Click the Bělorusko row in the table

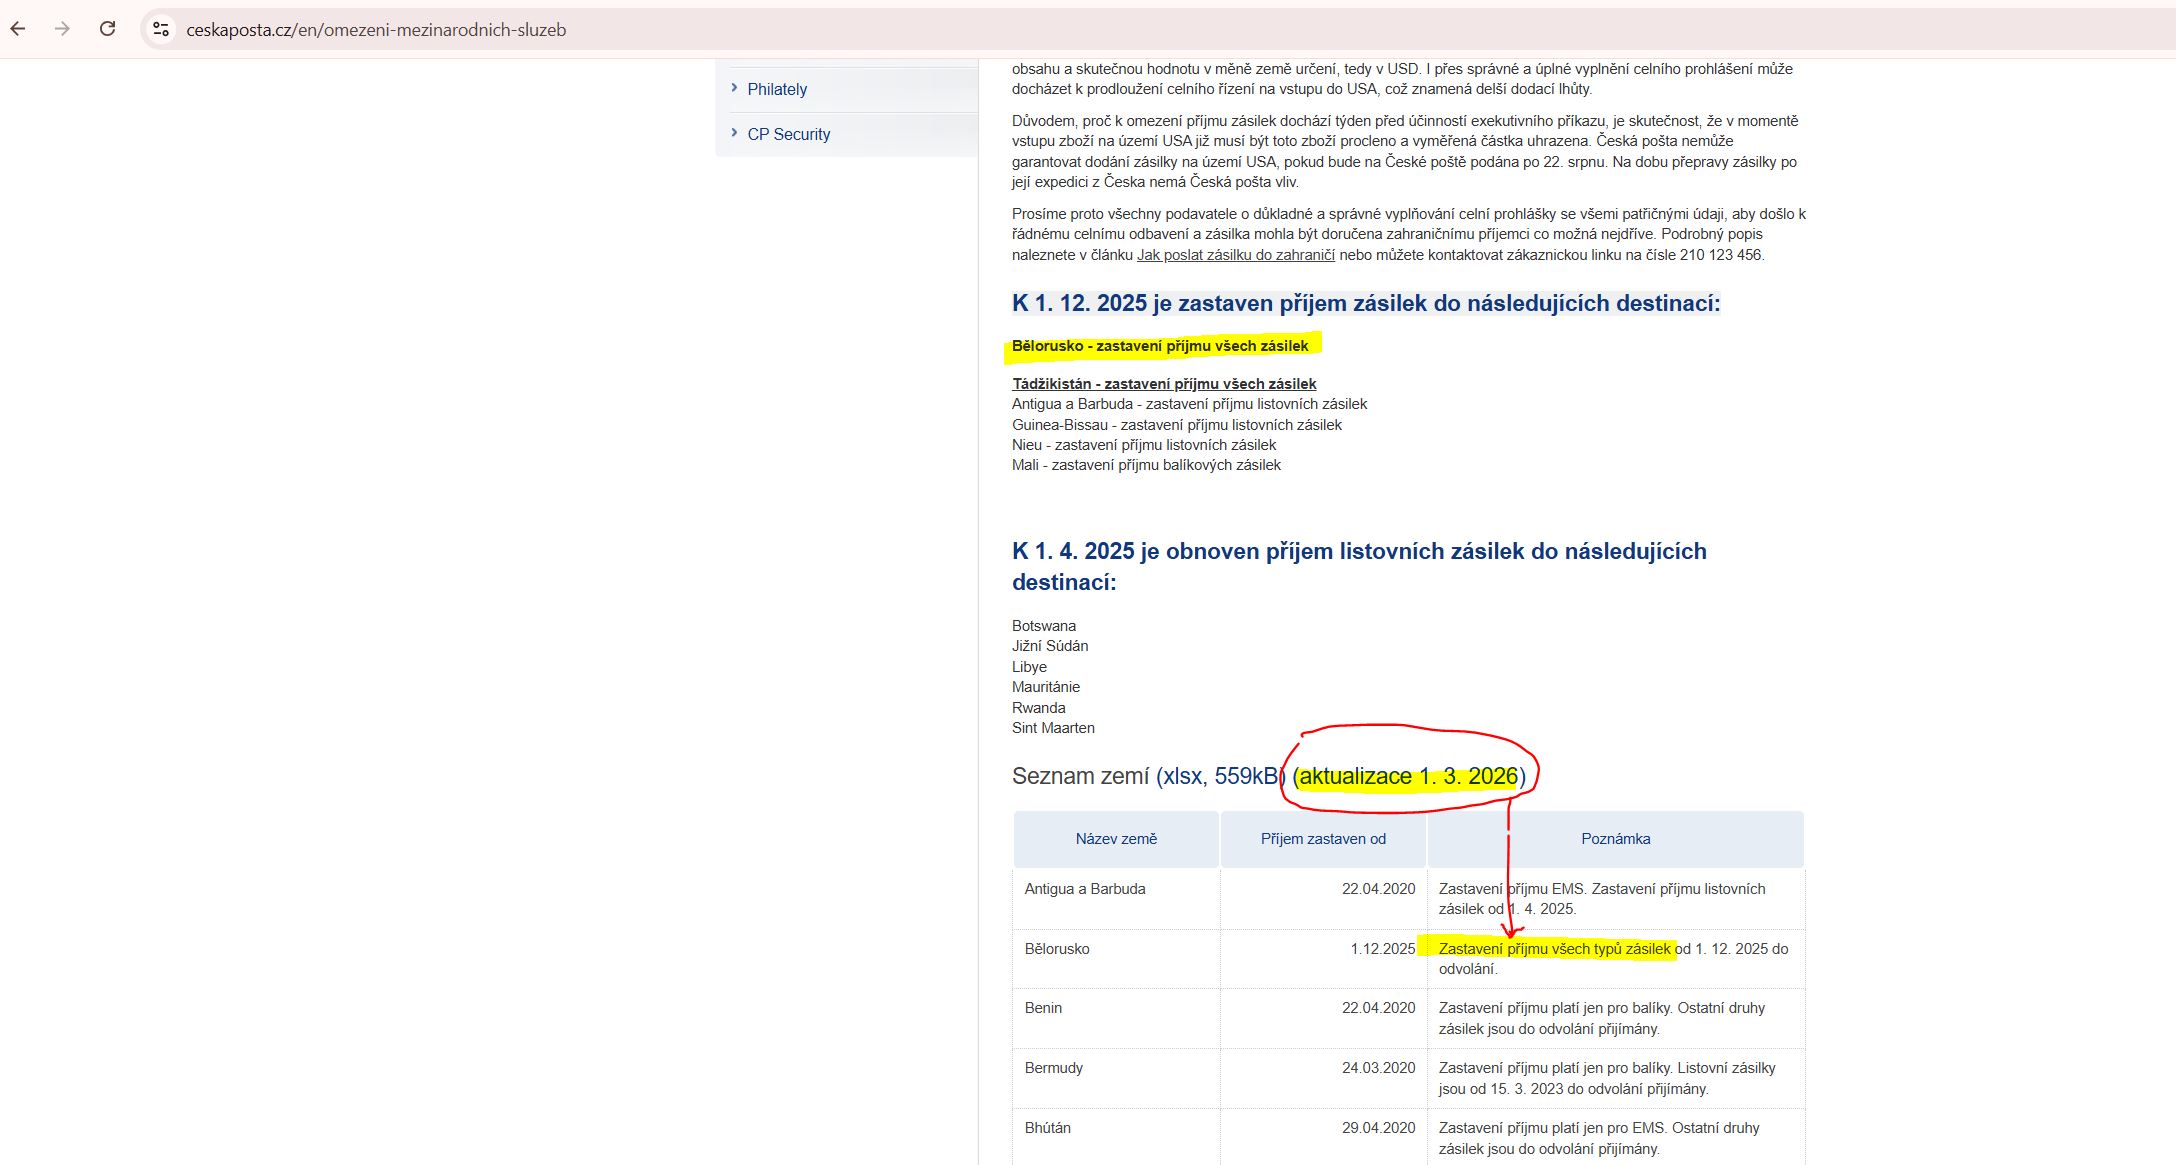[1057, 949]
